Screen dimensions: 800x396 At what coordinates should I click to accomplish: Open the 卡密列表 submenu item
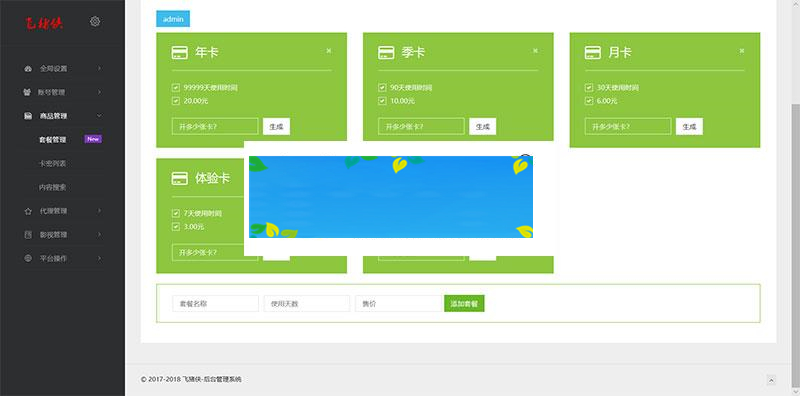pos(53,163)
